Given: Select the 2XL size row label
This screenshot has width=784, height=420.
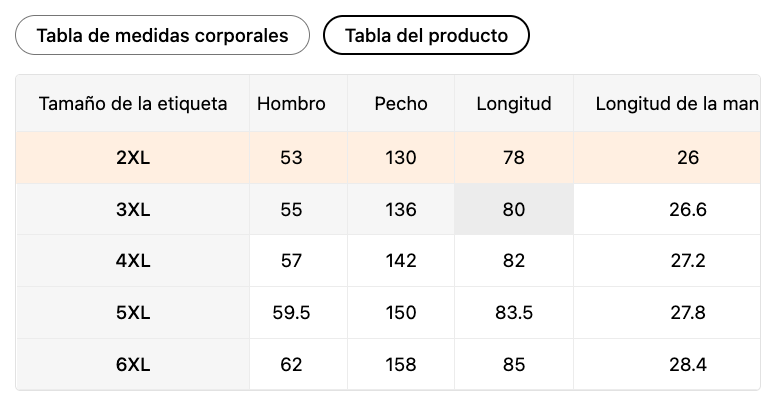Looking at the screenshot, I should (x=133, y=157).
